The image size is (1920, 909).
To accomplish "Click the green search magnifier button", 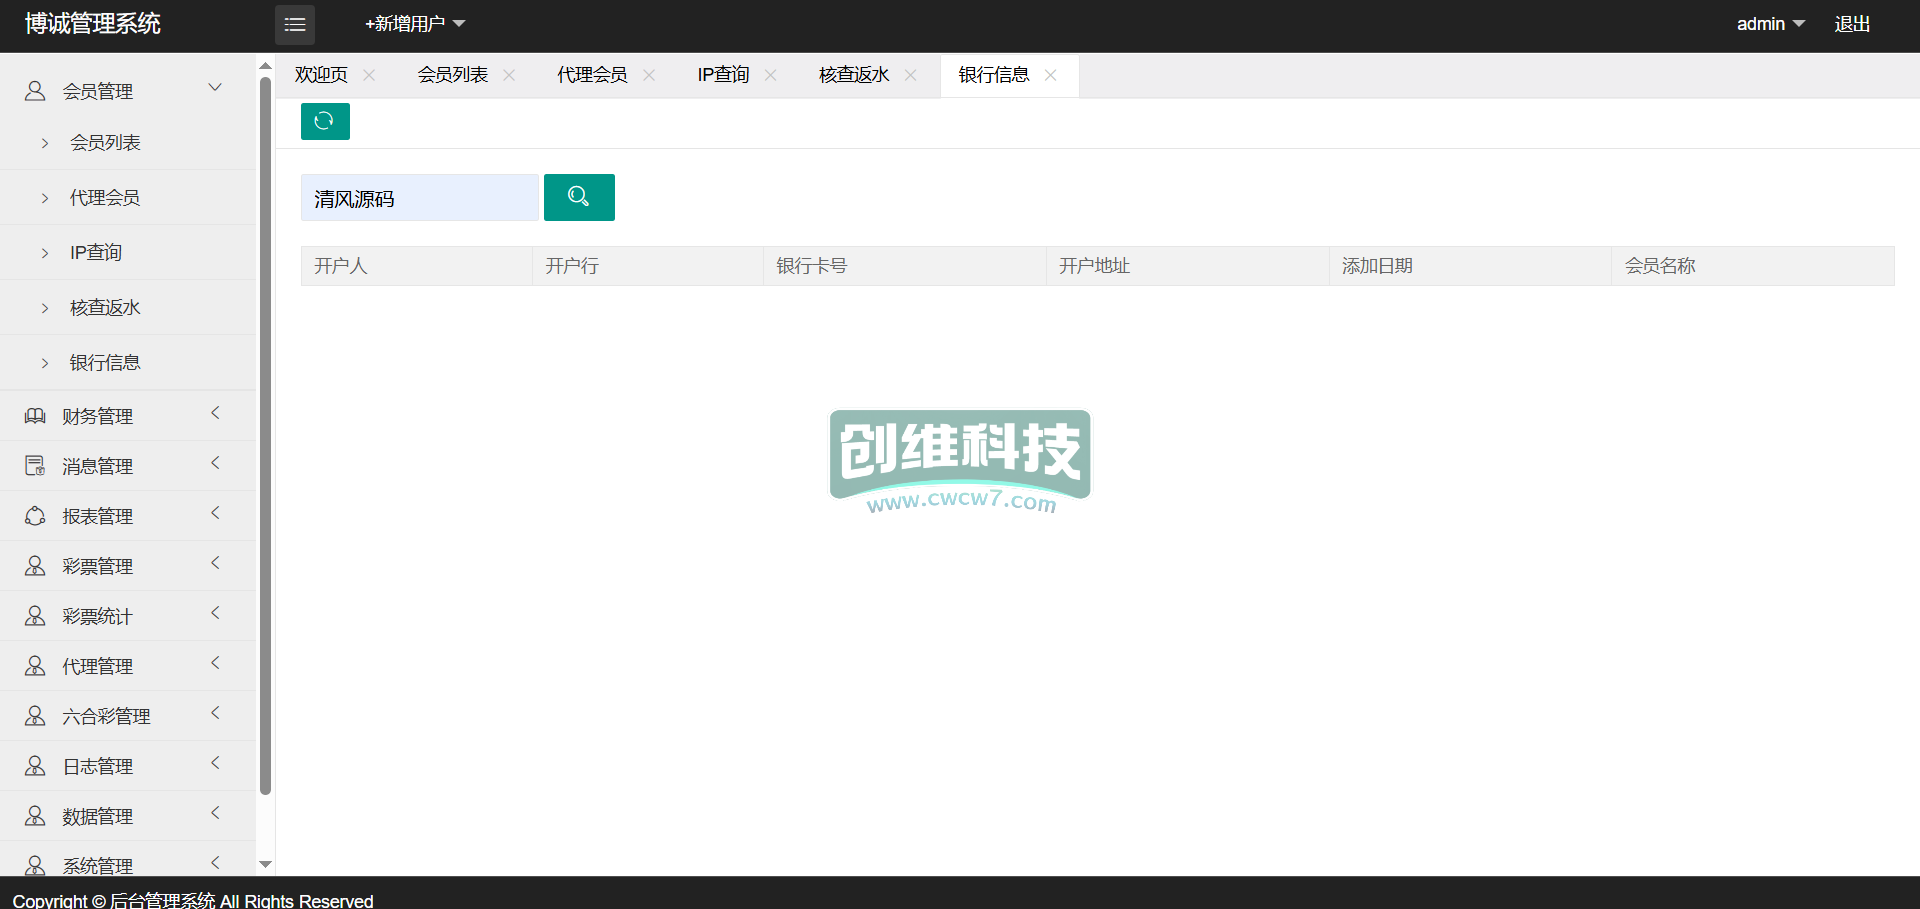I will coord(579,197).
